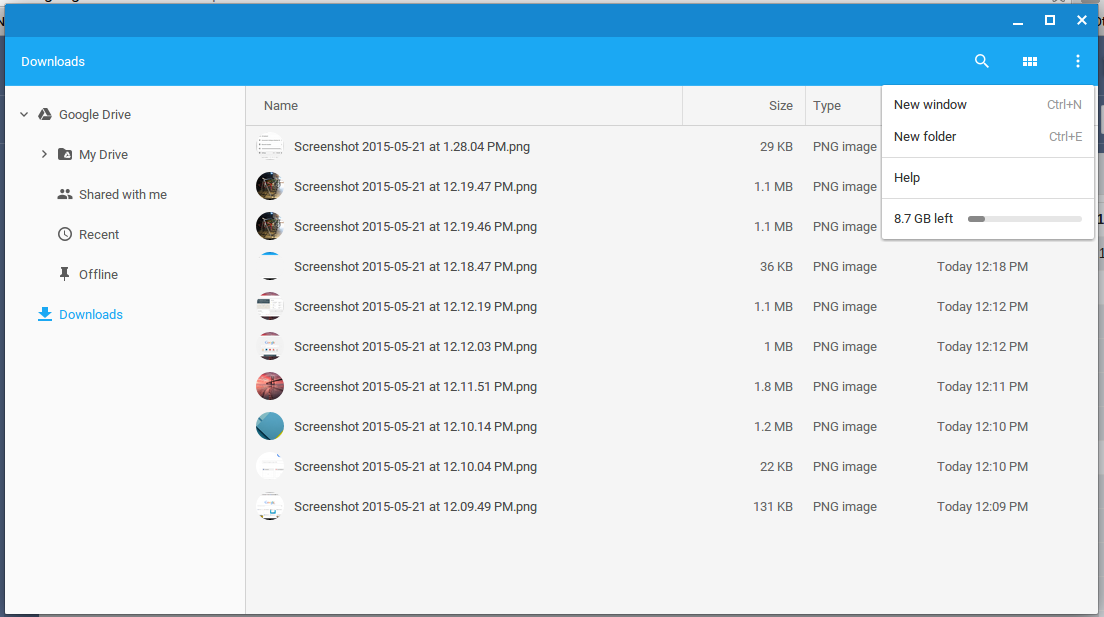Choose New folder from the menu
1104x617 pixels.
(987, 137)
